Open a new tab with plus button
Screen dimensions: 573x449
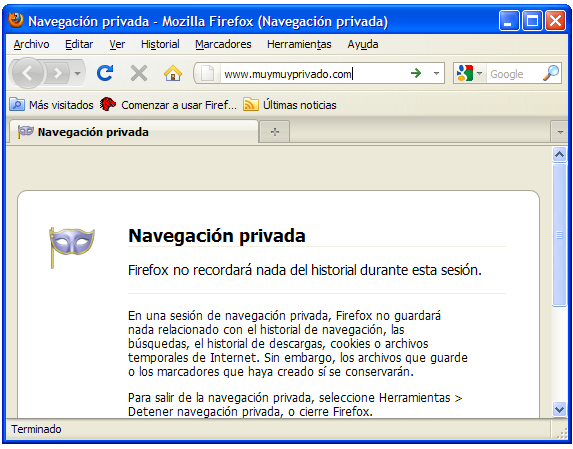pyautogui.click(x=275, y=132)
